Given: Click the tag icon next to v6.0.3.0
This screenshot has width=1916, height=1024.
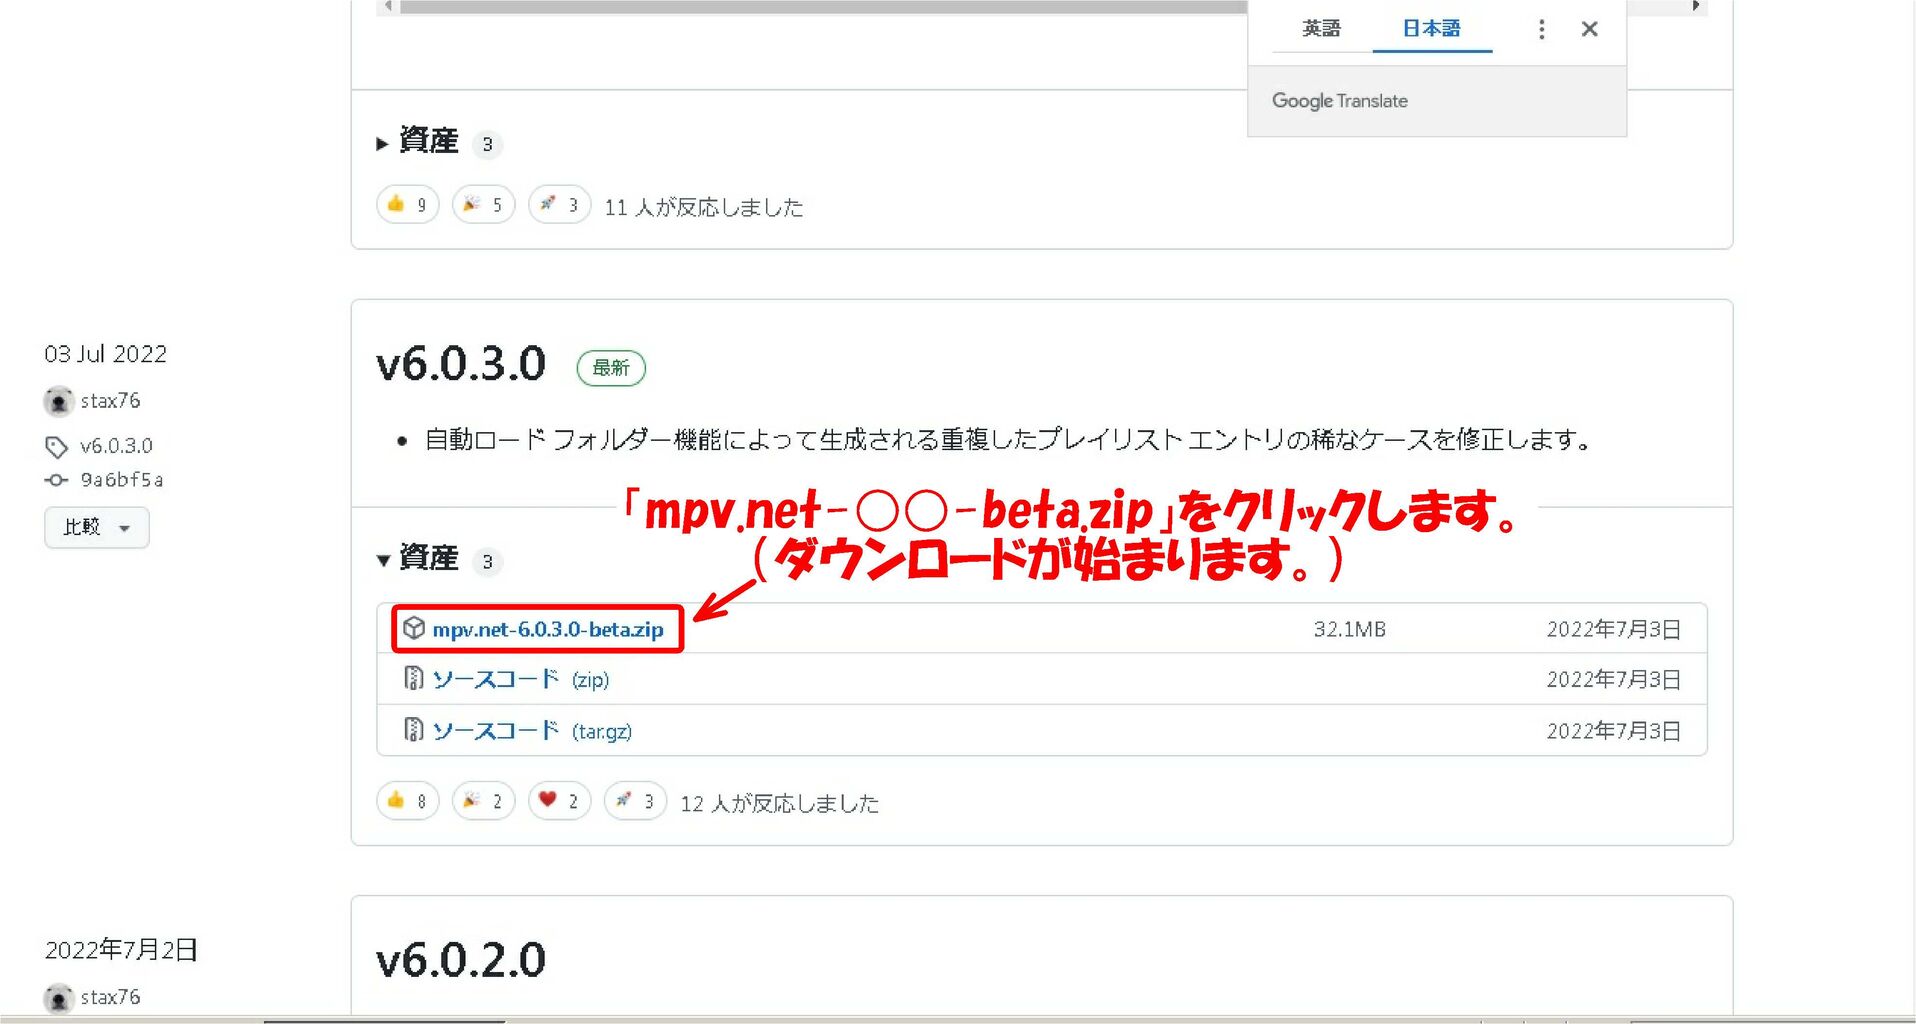Looking at the screenshot, I should 58,446.
